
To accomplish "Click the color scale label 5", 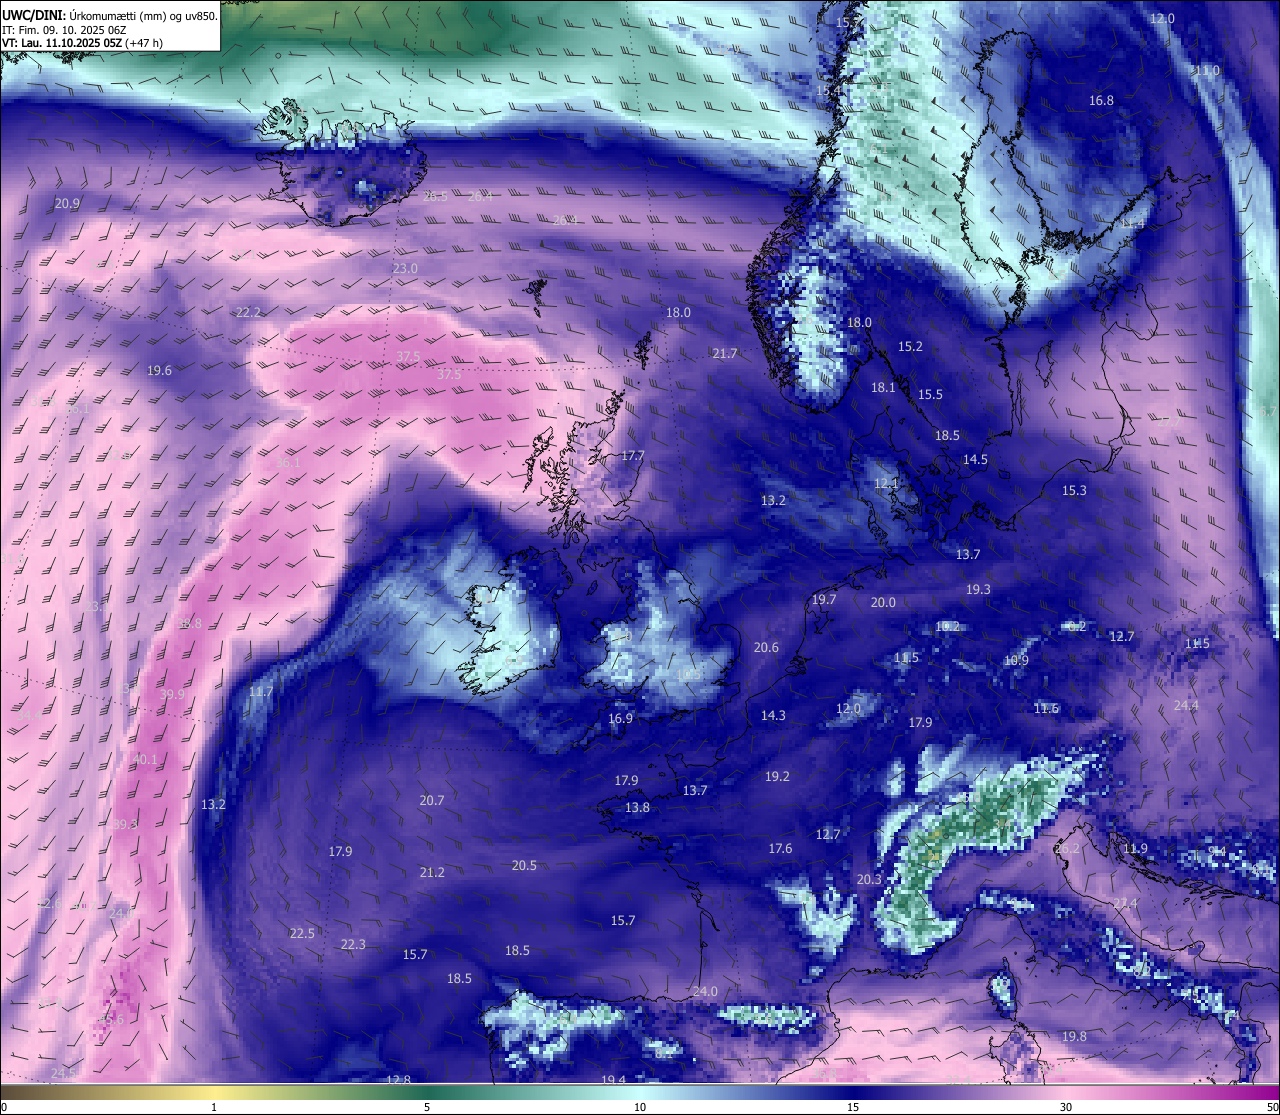I will 427,1107.
